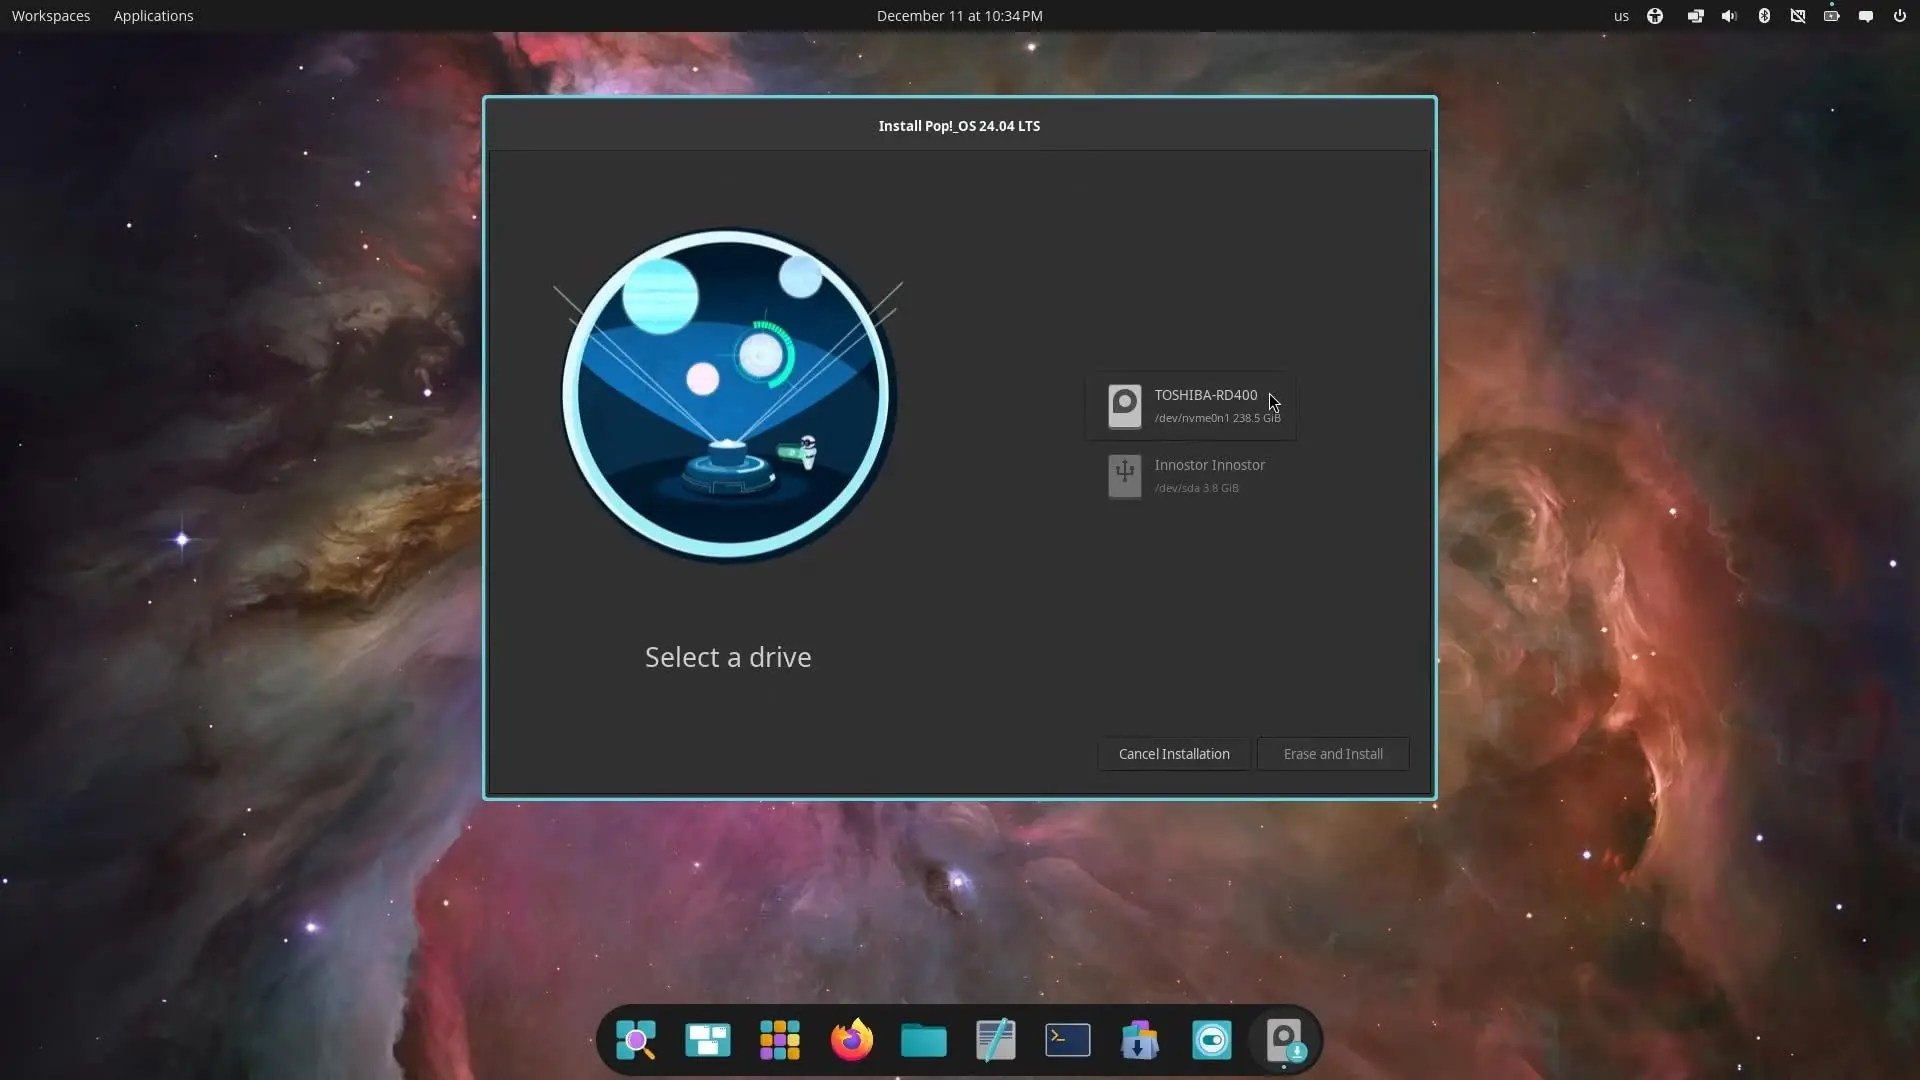Click "/dev/sda 3.8 GiB" text
The image size is (1920, 1080).
click(1196, 488)
